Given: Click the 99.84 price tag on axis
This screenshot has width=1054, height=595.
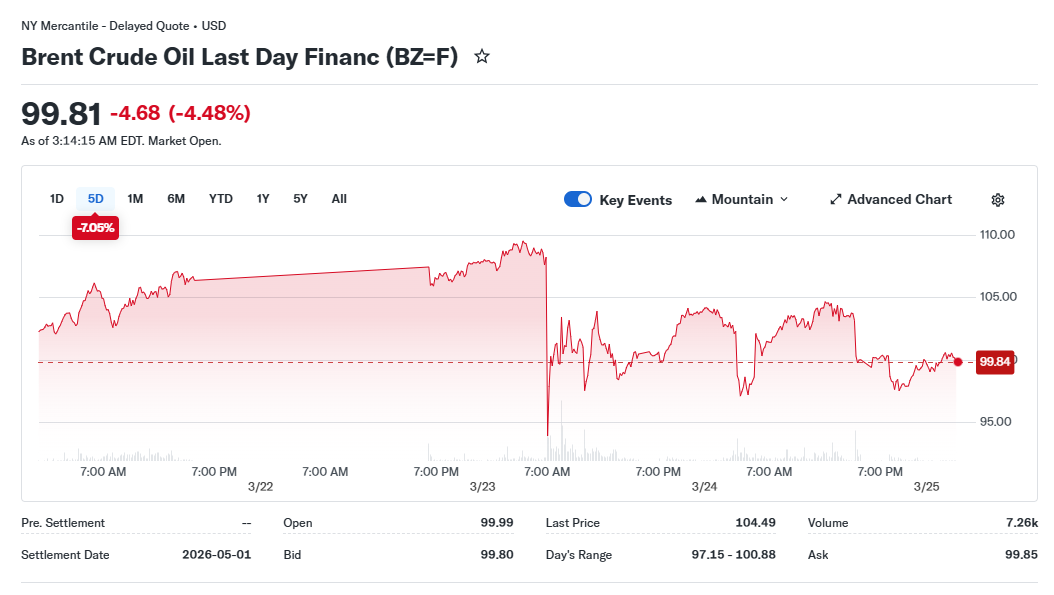Looking at the screenshot, I should (x=995, y=362).
